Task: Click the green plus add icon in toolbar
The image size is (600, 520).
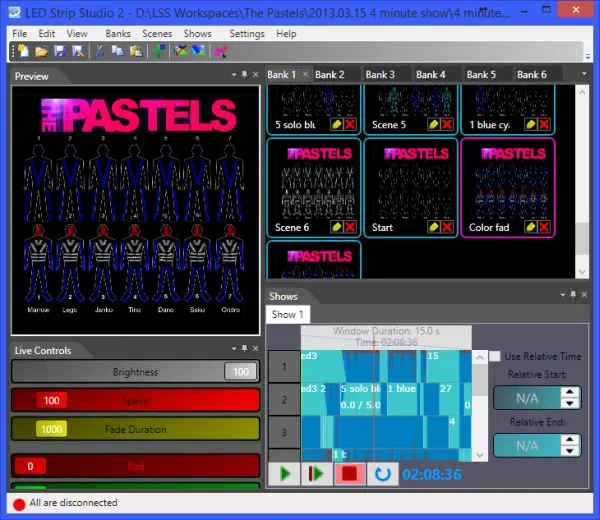Action: click(x=159, y=51)
